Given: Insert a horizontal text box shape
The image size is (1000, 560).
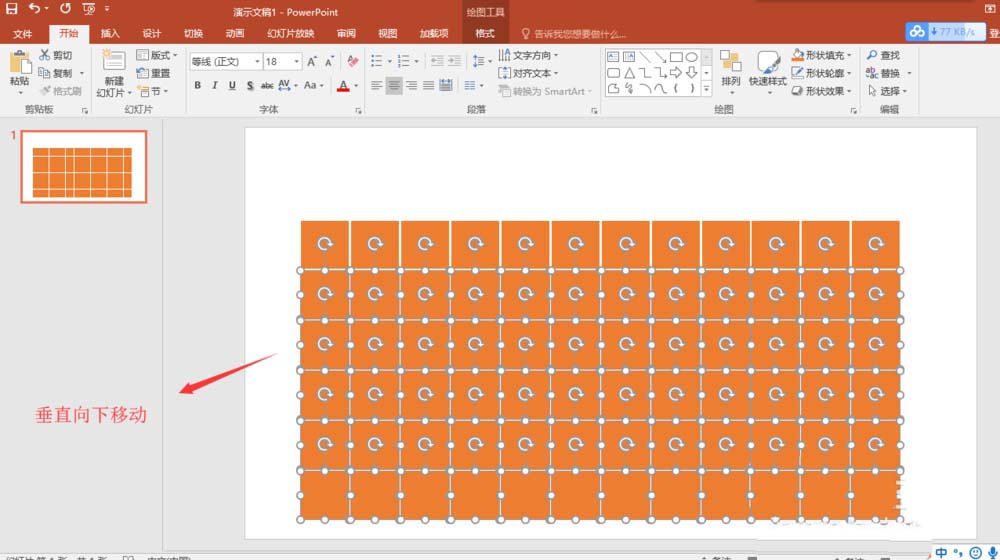Looking at the screenshot, I should (614, 57).
